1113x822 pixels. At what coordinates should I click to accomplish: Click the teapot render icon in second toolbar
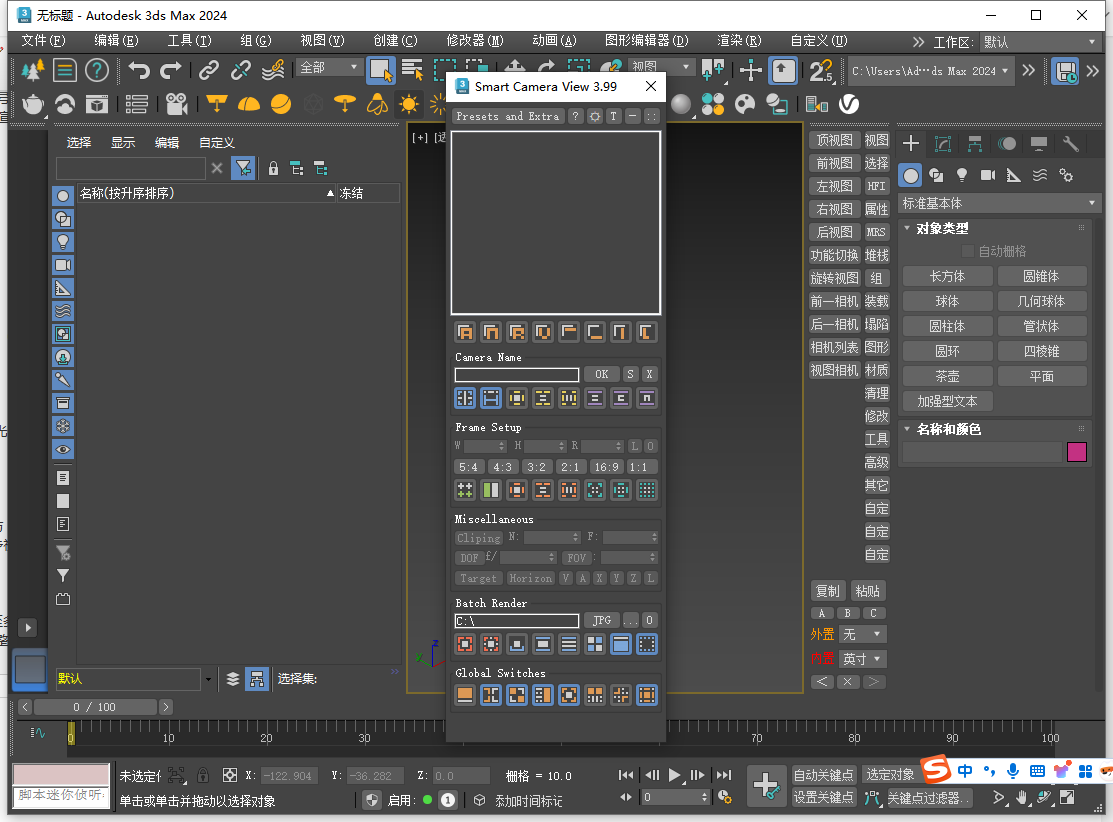click(33, 104)
